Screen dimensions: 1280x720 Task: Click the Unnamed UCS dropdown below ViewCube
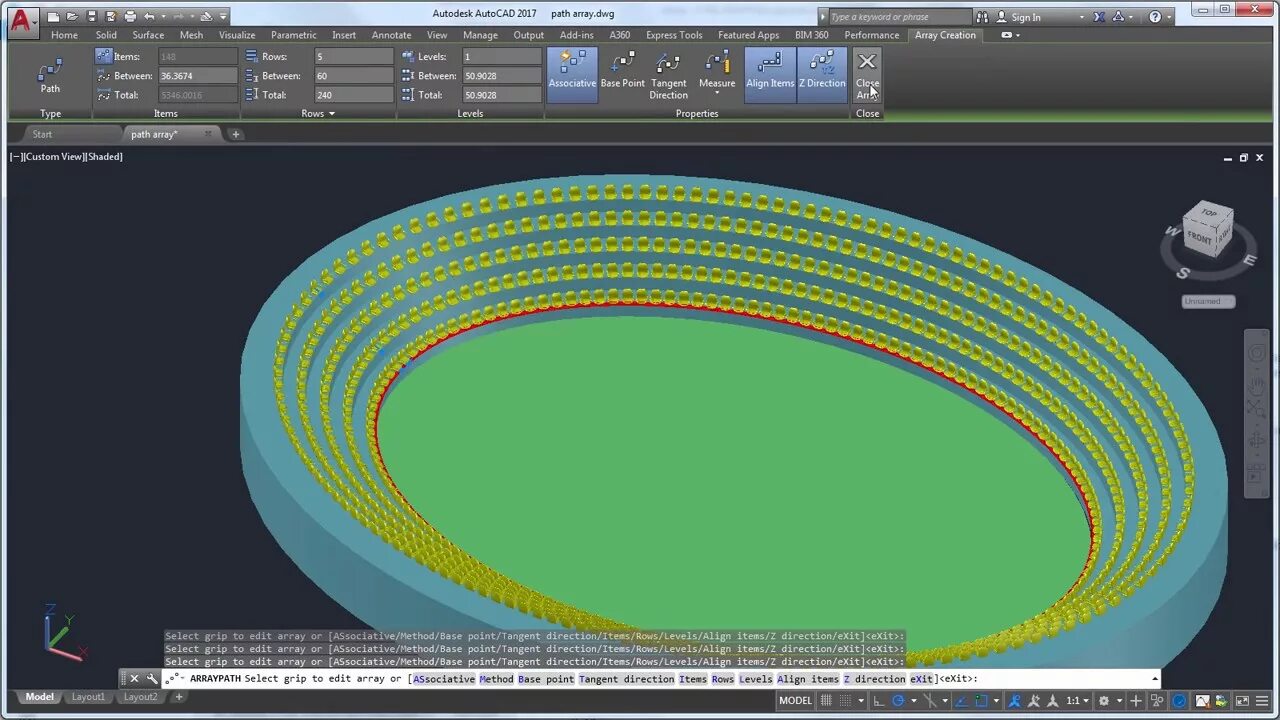[x=1208, y=301]
